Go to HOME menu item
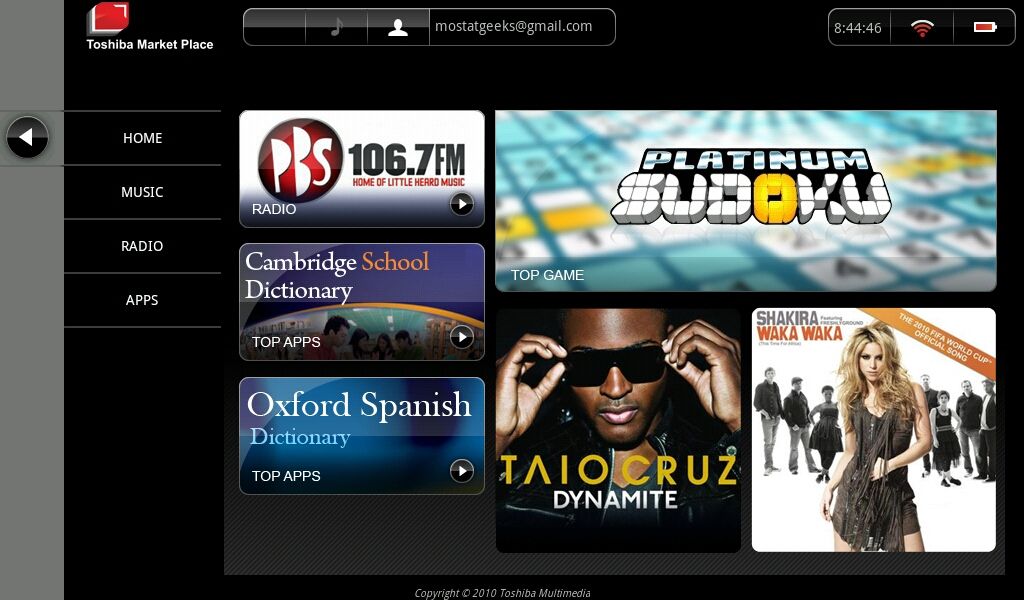Image resolution: width=1024 pixels, height=600 pixels. pyautogui.click(x=142, y=138)
